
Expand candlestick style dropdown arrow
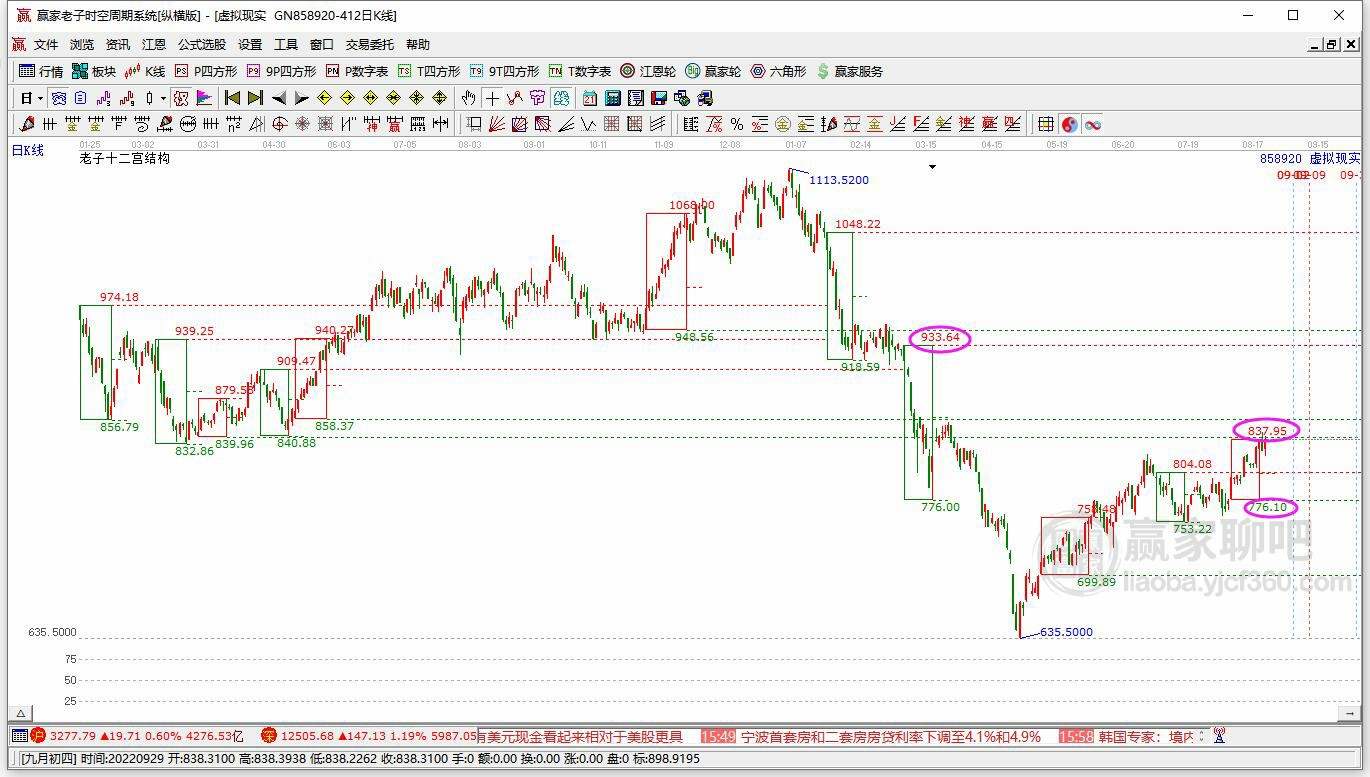pyautogui.click(x=163, y=98)
